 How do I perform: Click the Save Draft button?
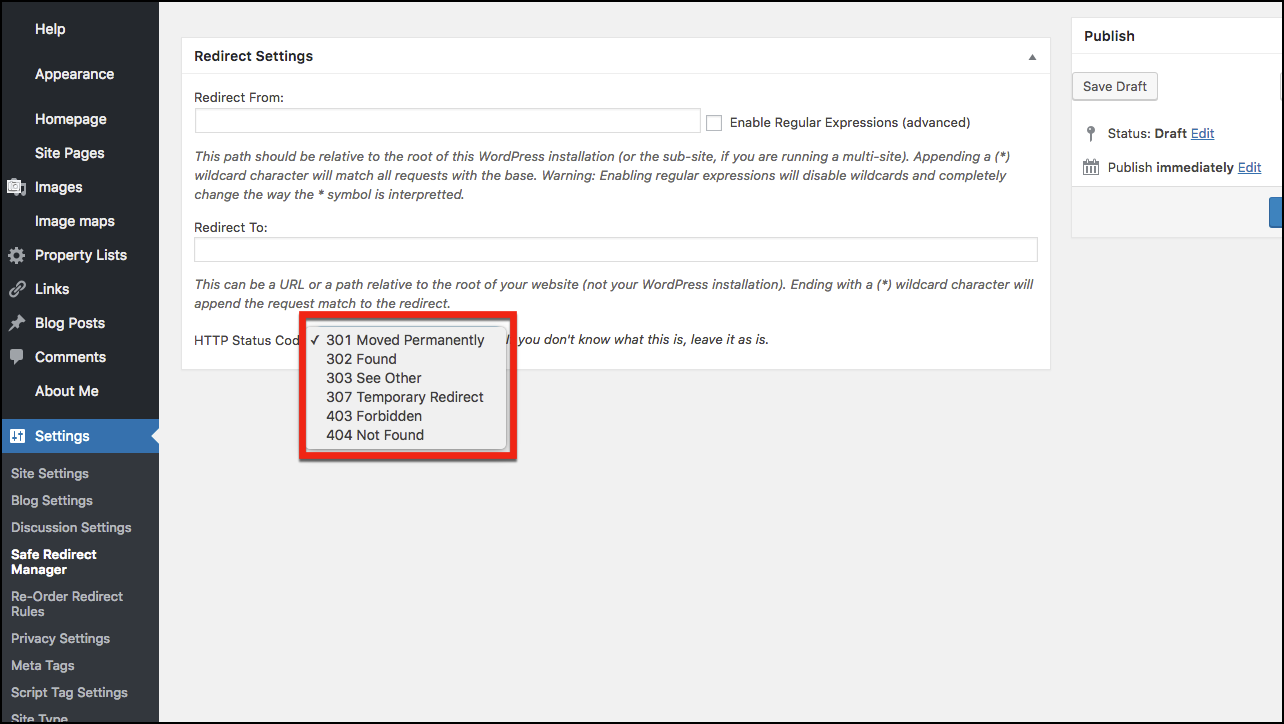1114,87
